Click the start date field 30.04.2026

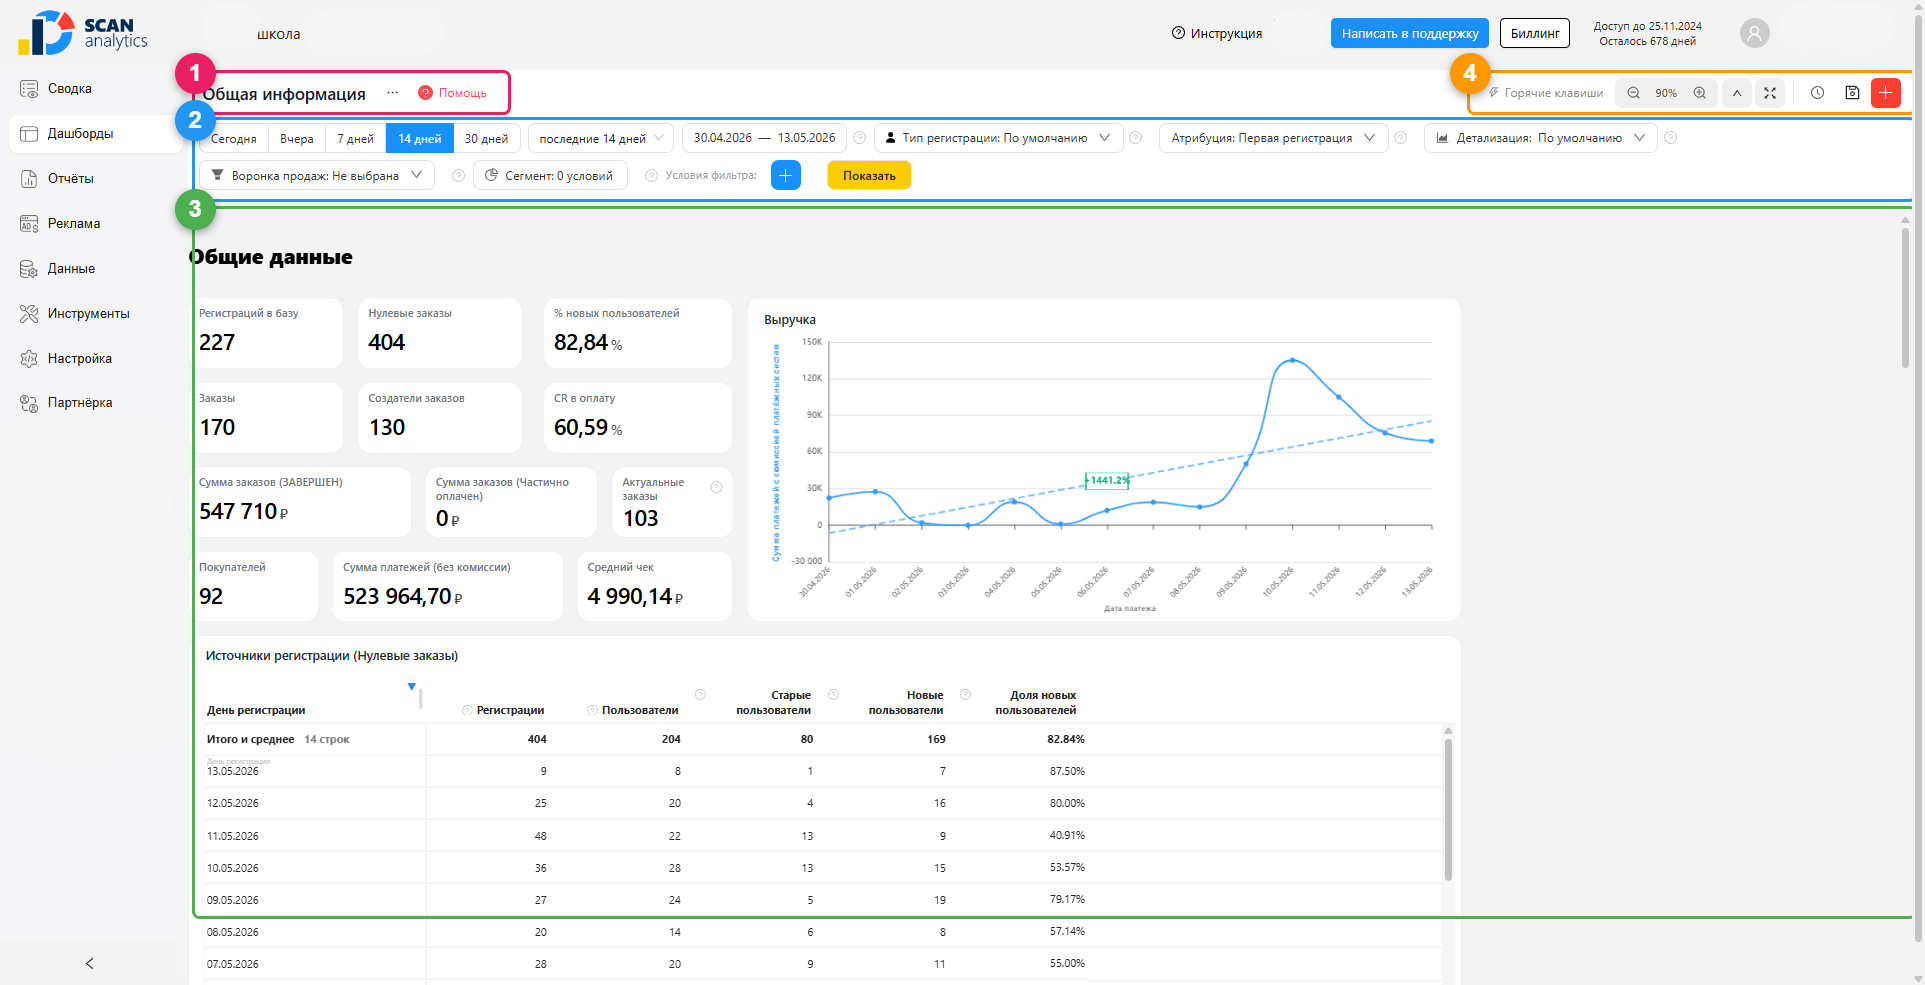coord(723,138)
